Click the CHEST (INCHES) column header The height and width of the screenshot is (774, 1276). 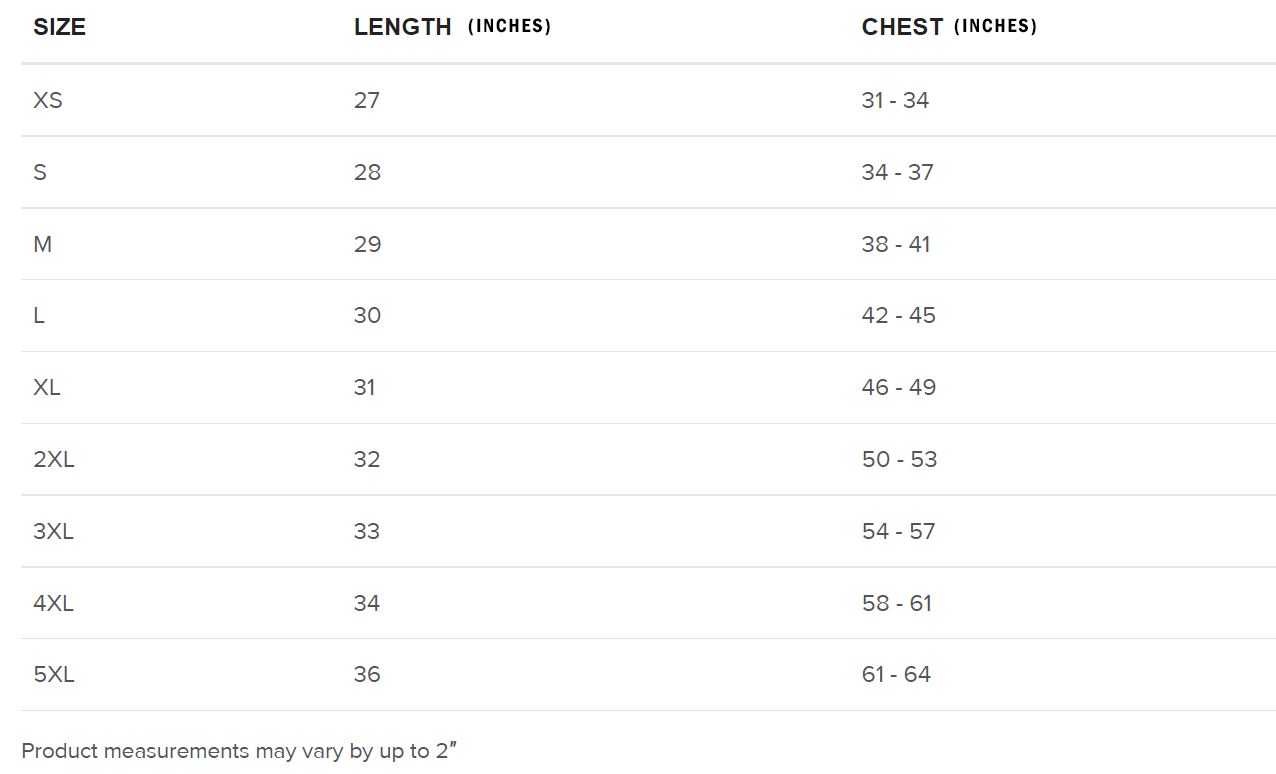tap(949, 27)
